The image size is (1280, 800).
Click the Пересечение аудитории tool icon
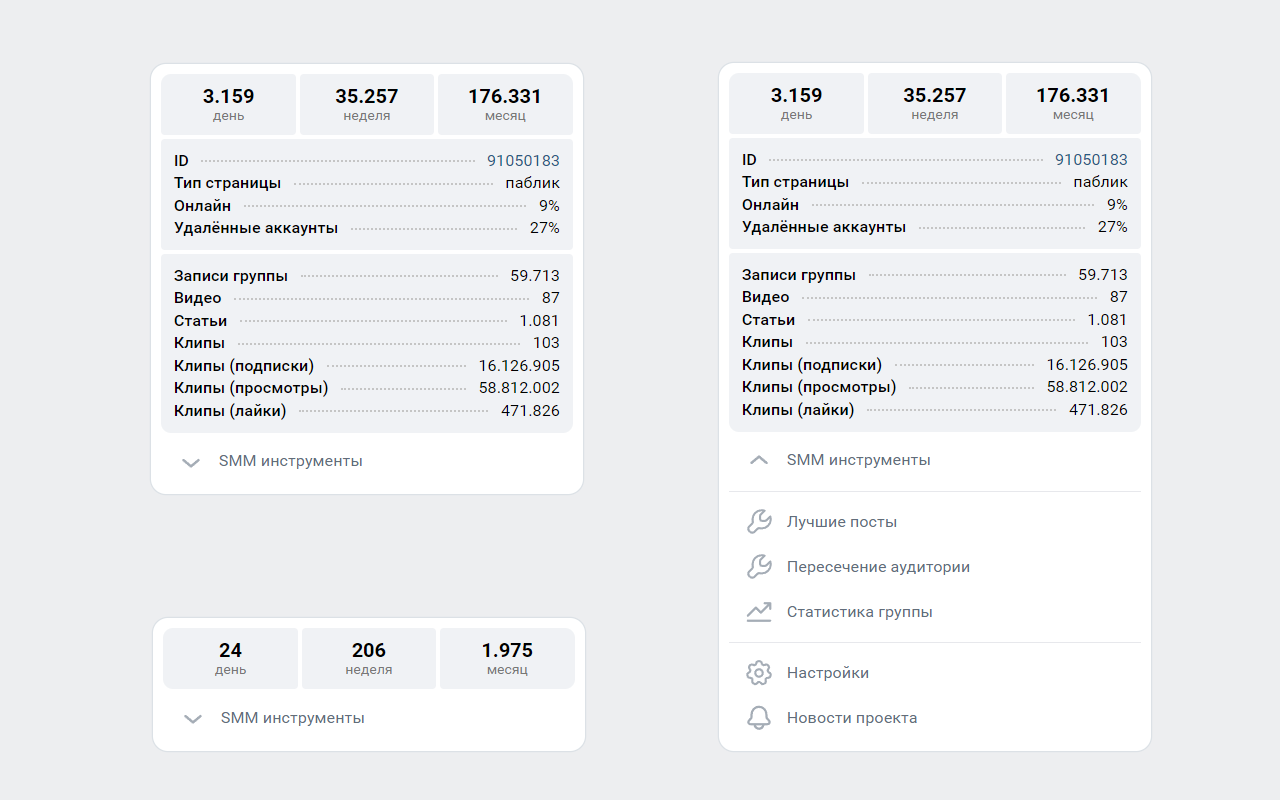tap(759, 566)
